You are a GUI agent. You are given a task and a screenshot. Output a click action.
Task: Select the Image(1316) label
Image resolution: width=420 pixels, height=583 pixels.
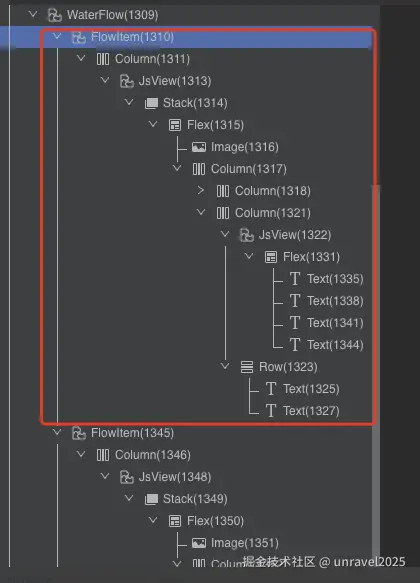click(245, 147)
